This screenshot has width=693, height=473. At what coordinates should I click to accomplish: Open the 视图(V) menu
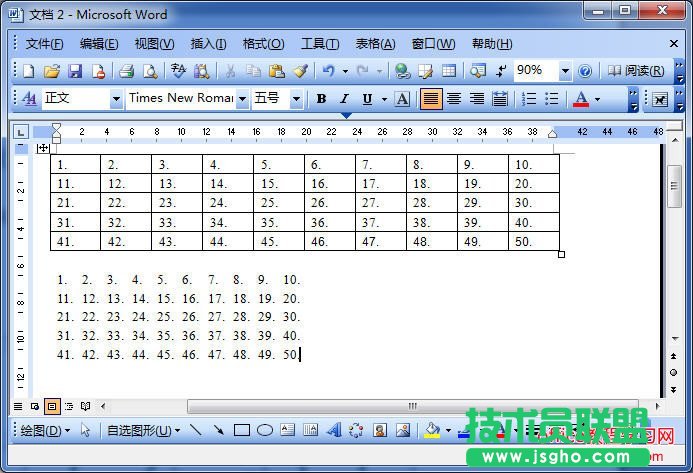point(154,44)
